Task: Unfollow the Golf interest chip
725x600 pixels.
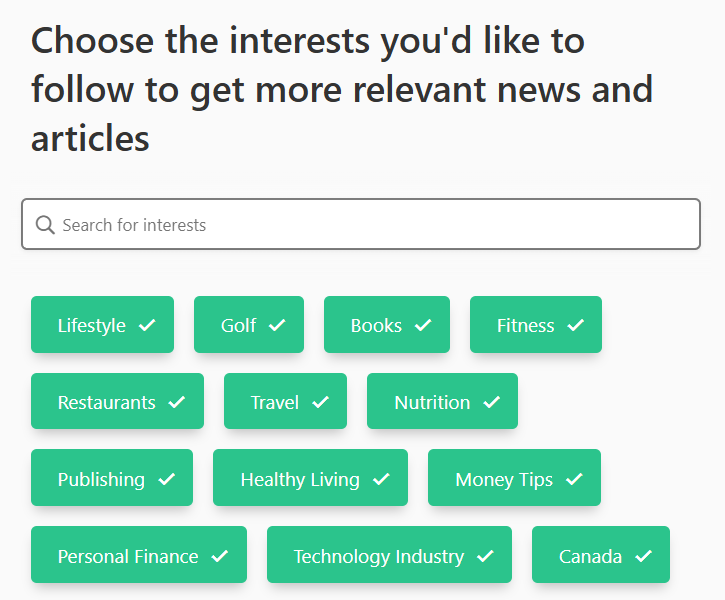Action: pos(249,325)
